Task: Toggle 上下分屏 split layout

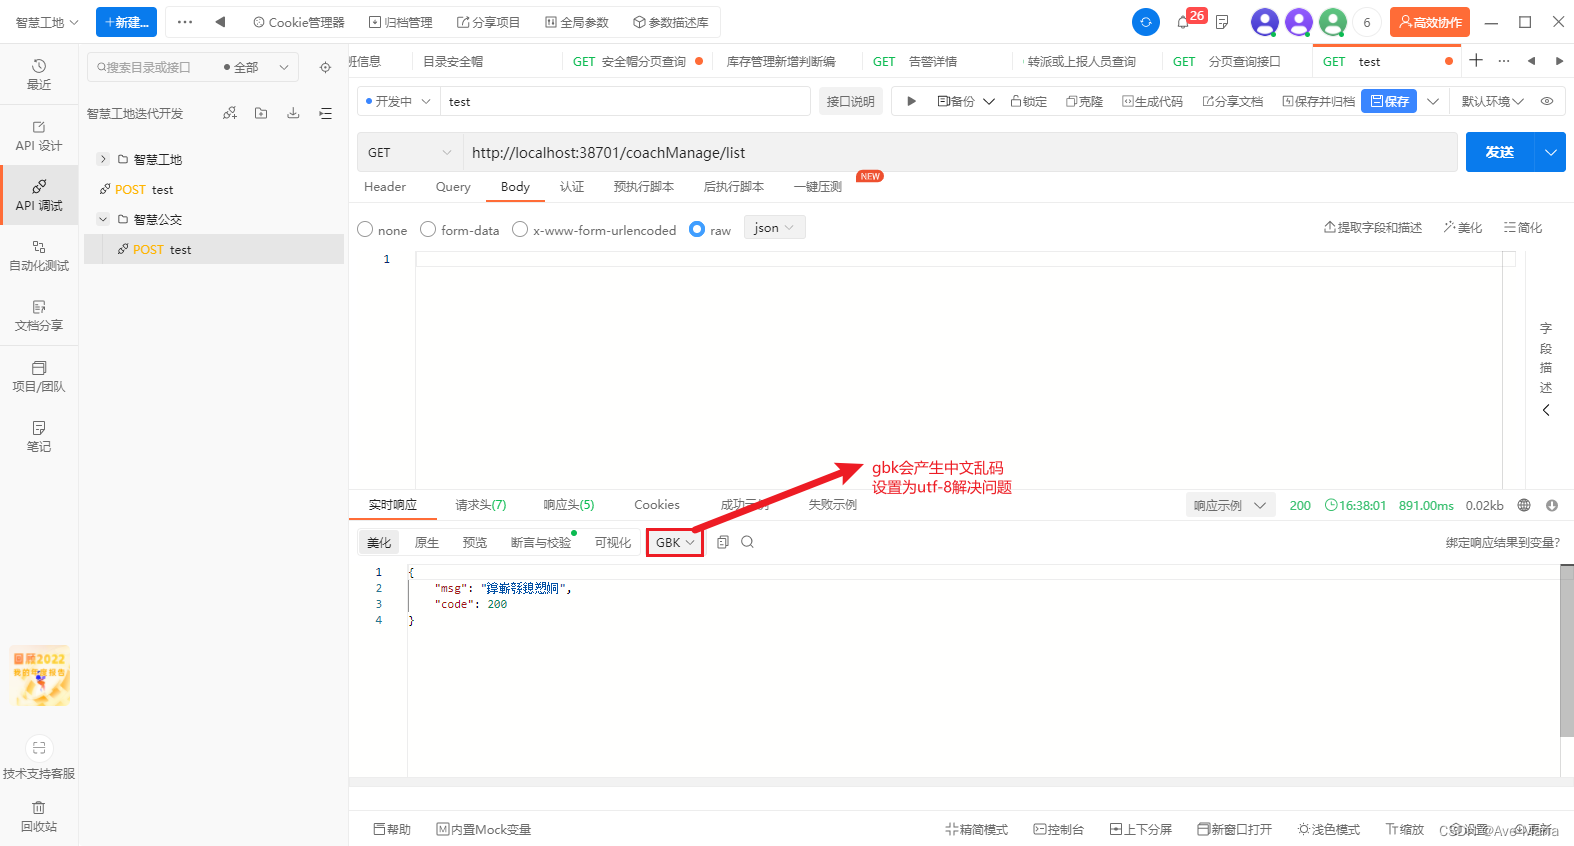Action: (1141, 829)
